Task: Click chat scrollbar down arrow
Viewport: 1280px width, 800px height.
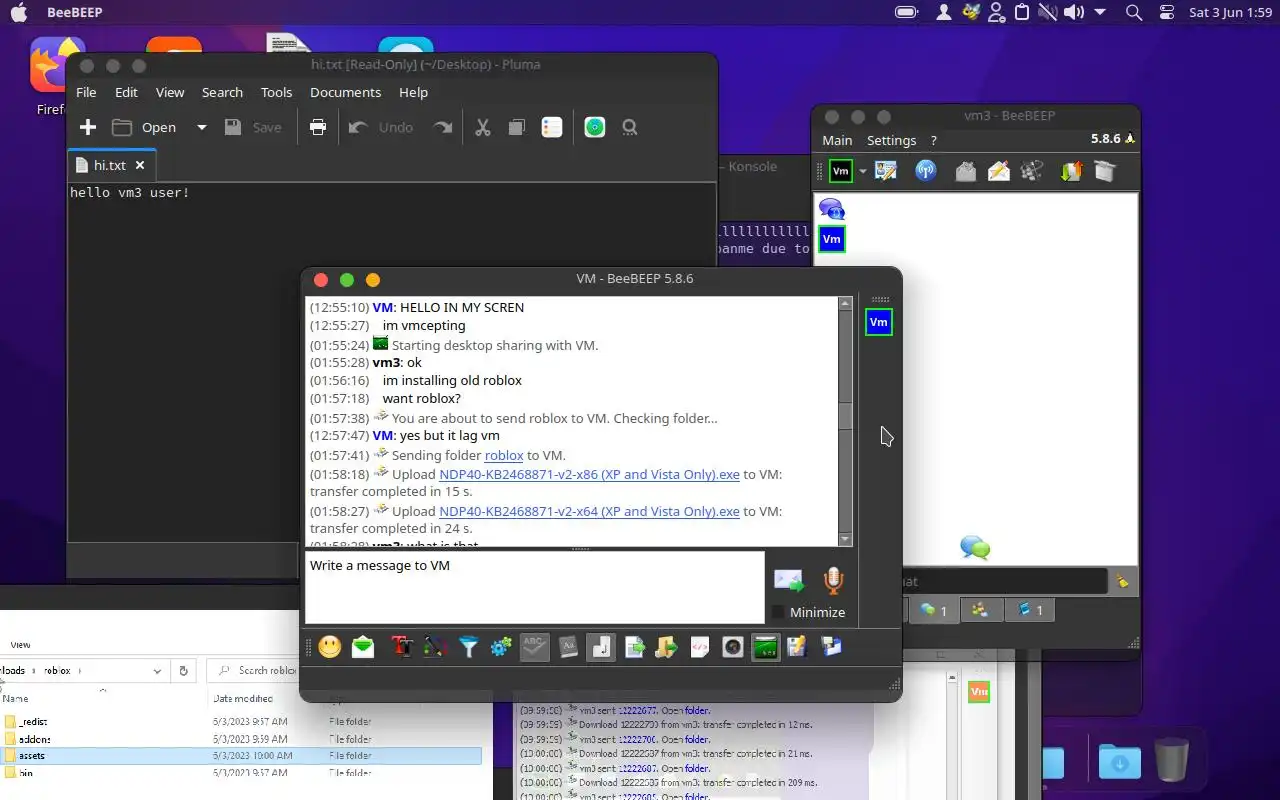Action: click(845, 539)
